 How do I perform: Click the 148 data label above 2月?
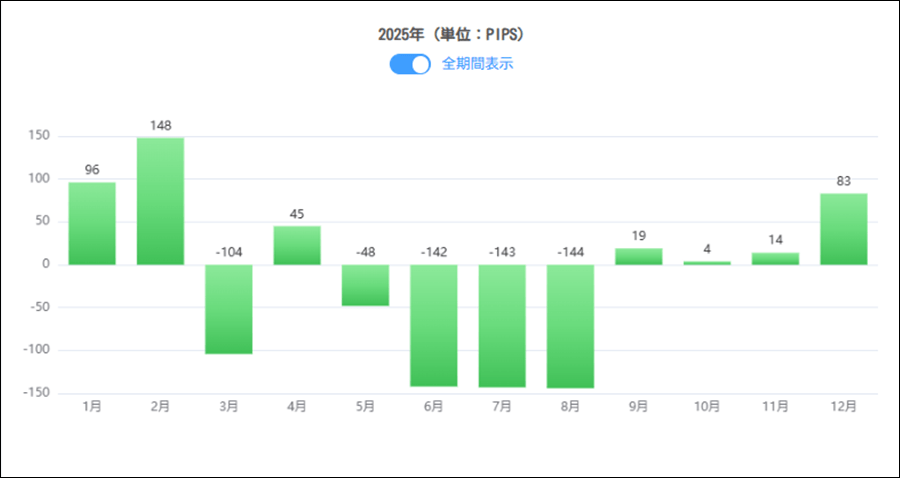pyautogui.click(x=160, y=126)
